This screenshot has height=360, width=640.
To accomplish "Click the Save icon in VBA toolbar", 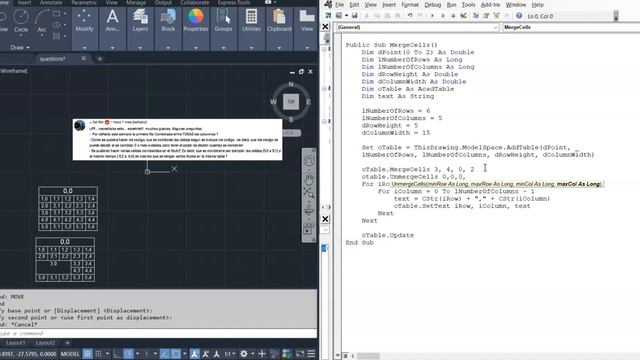I will (354, 16).
